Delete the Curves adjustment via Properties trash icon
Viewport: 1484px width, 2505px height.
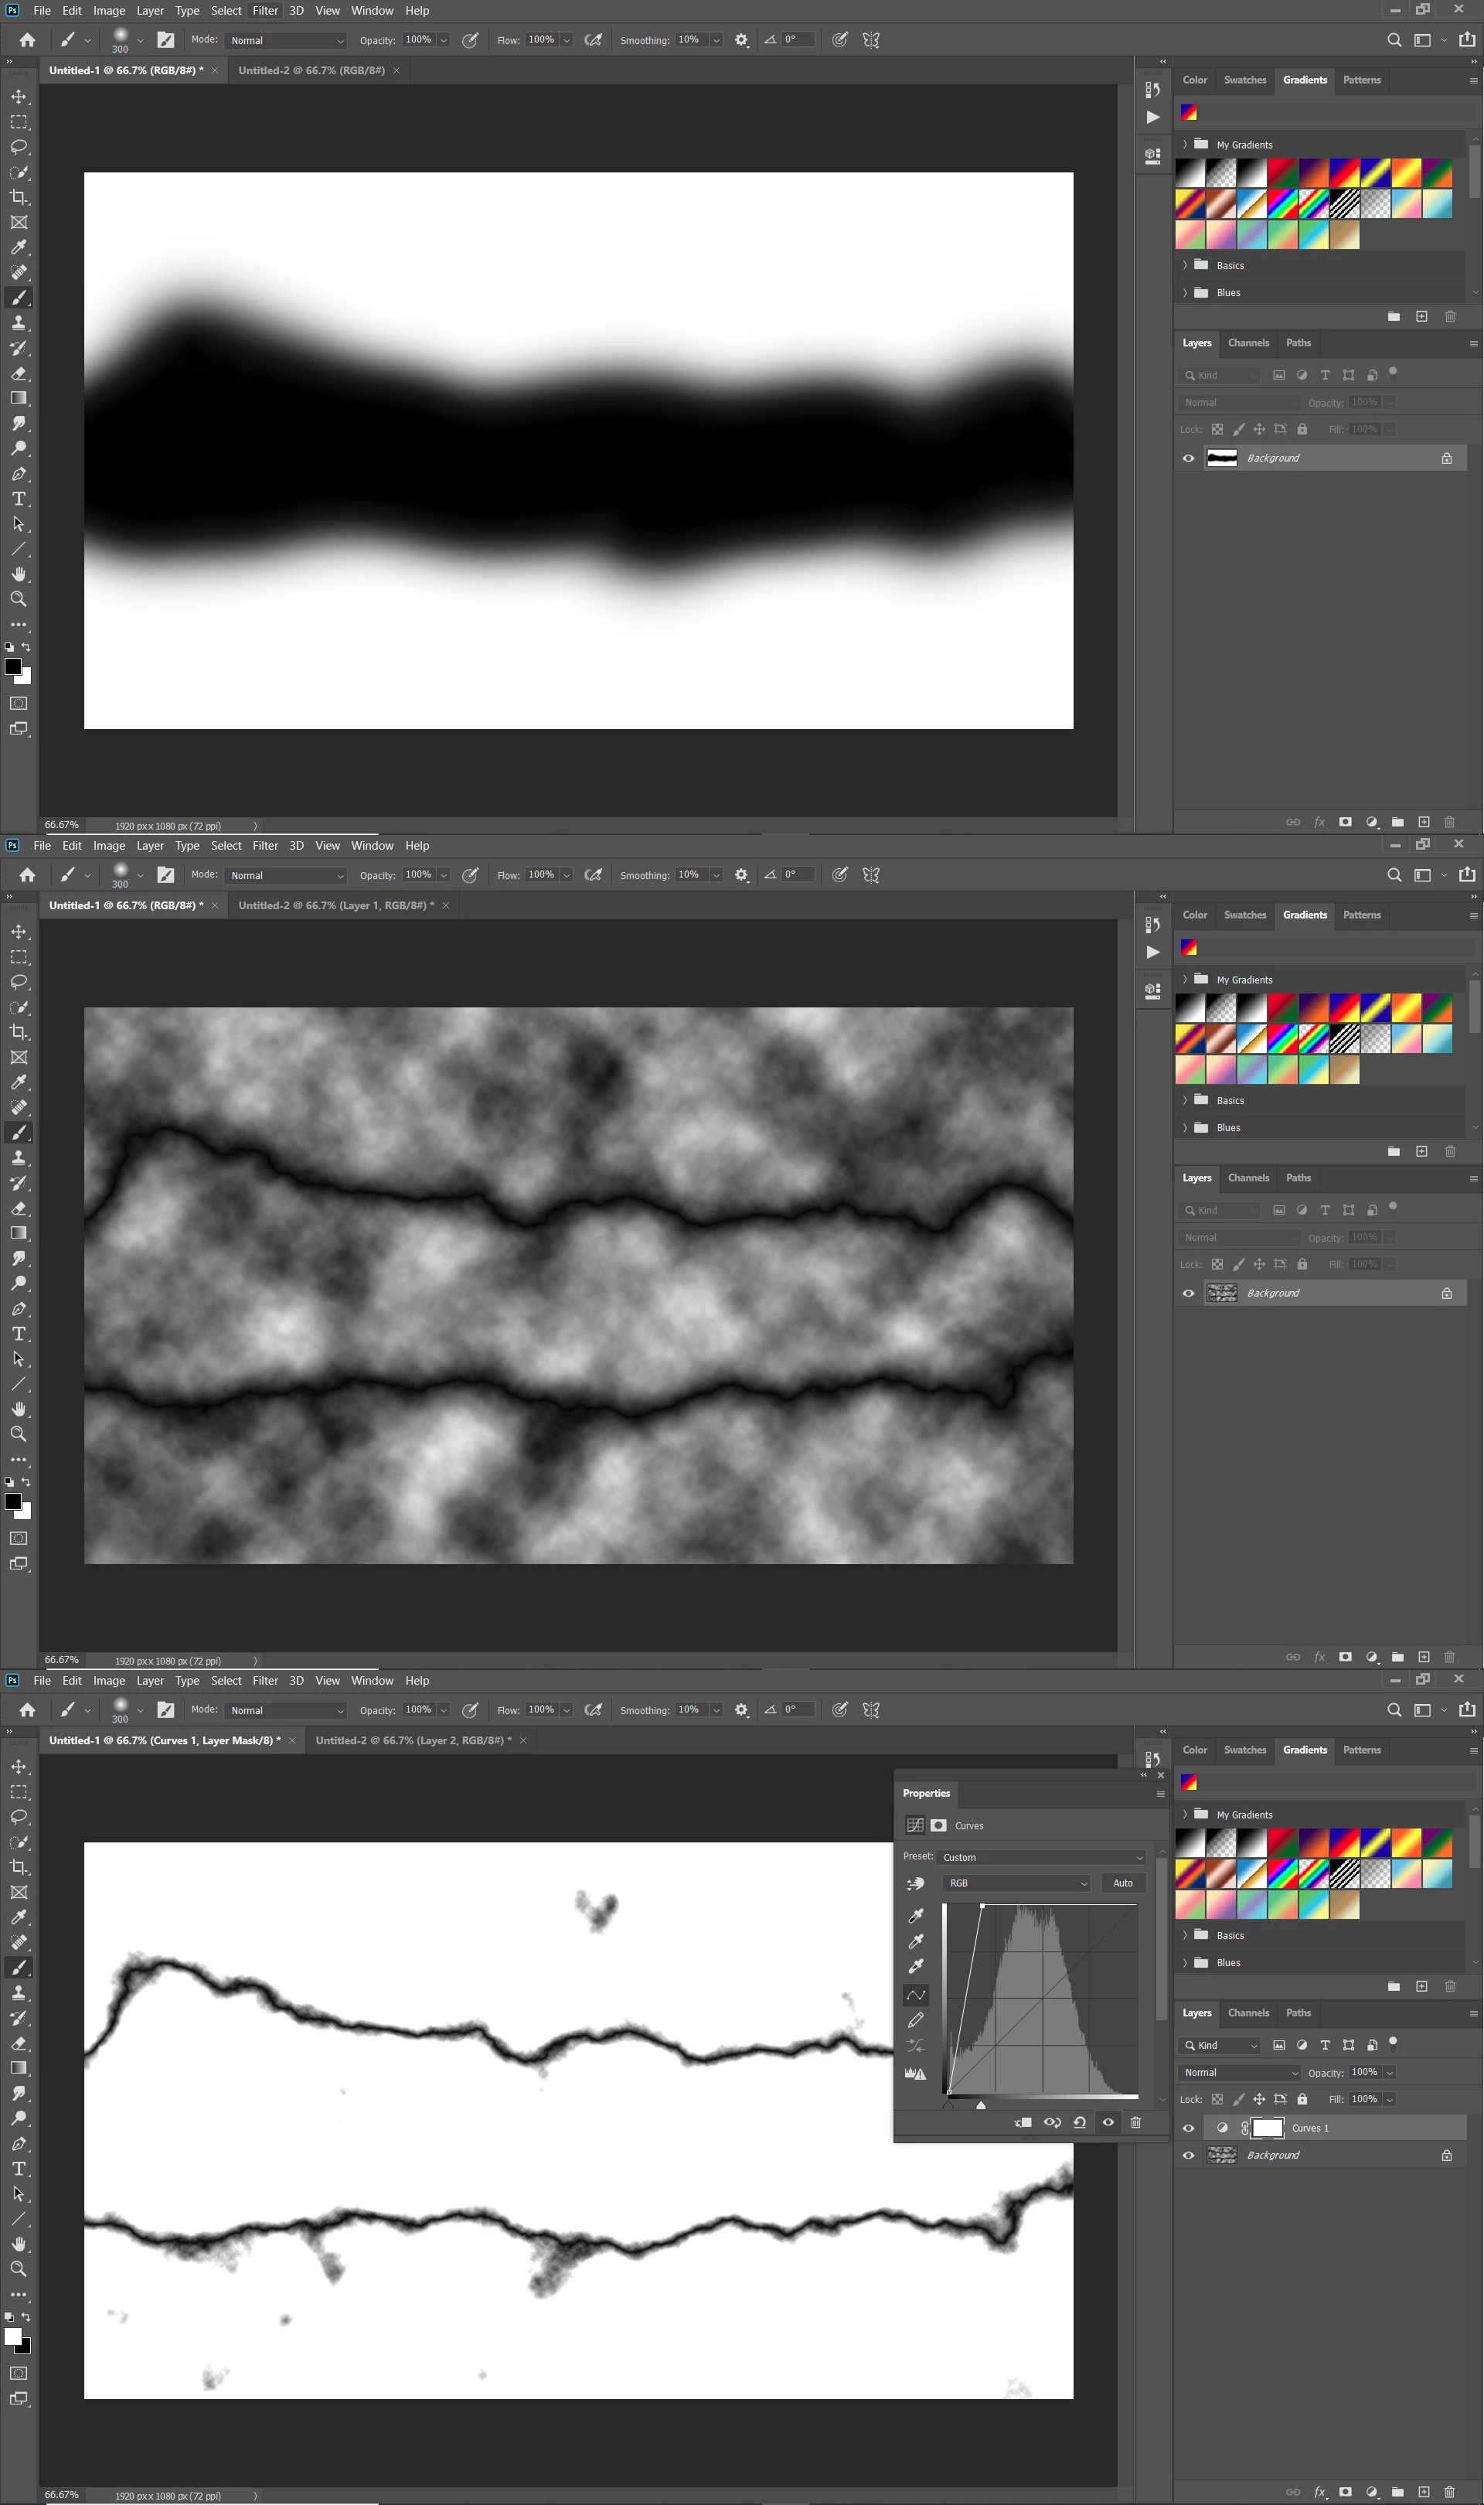pyautogui.click(x=1136, y=2122)
